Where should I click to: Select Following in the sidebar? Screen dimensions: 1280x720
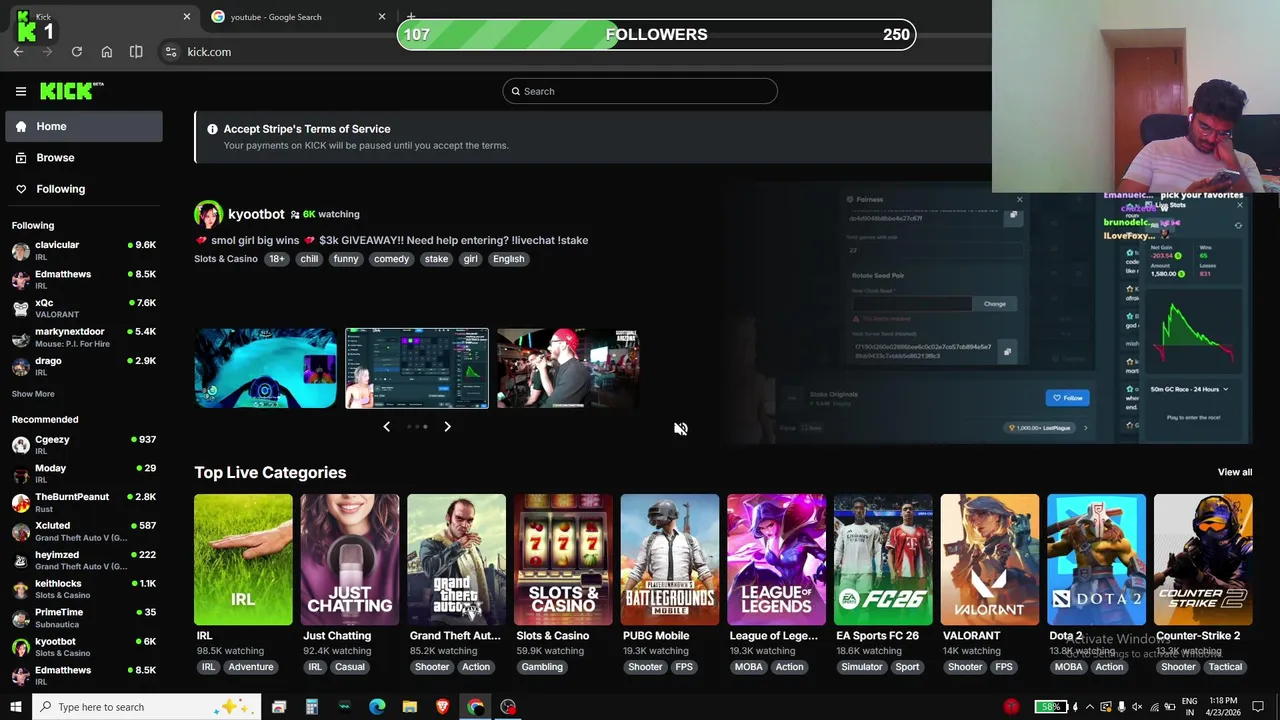pos(84,189)
